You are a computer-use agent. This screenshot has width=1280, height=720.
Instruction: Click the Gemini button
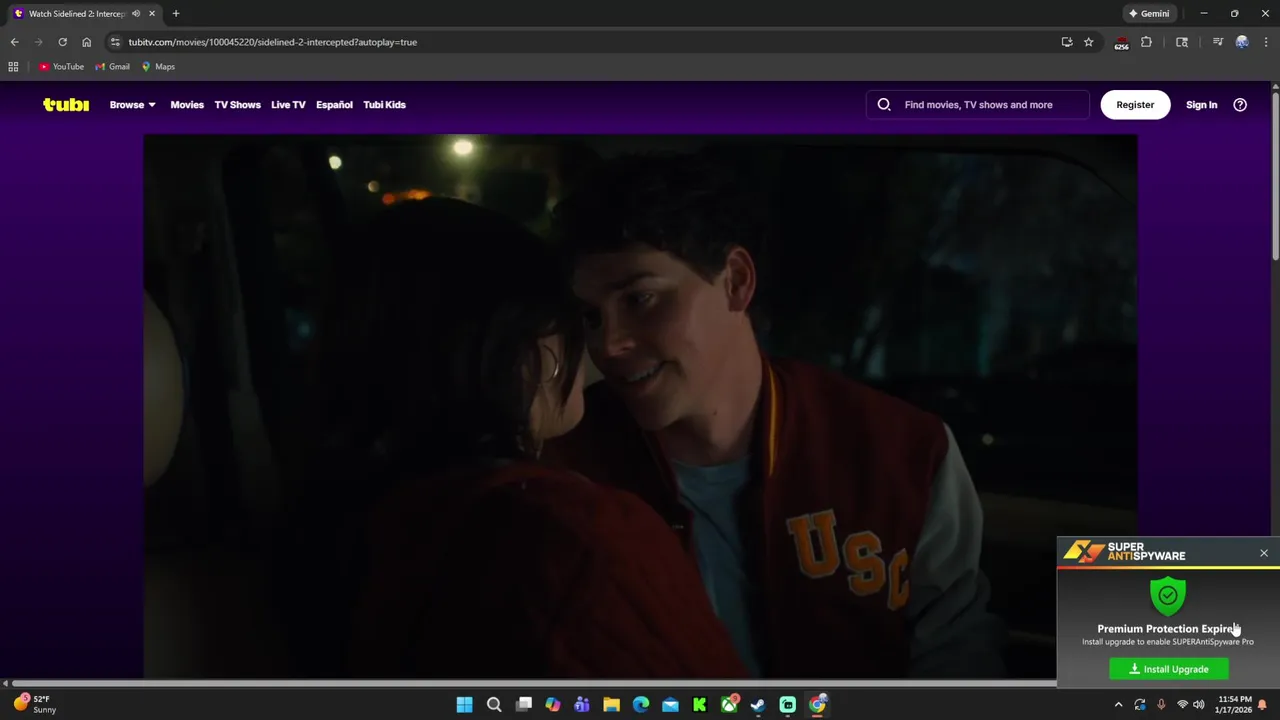(1149, 14)
